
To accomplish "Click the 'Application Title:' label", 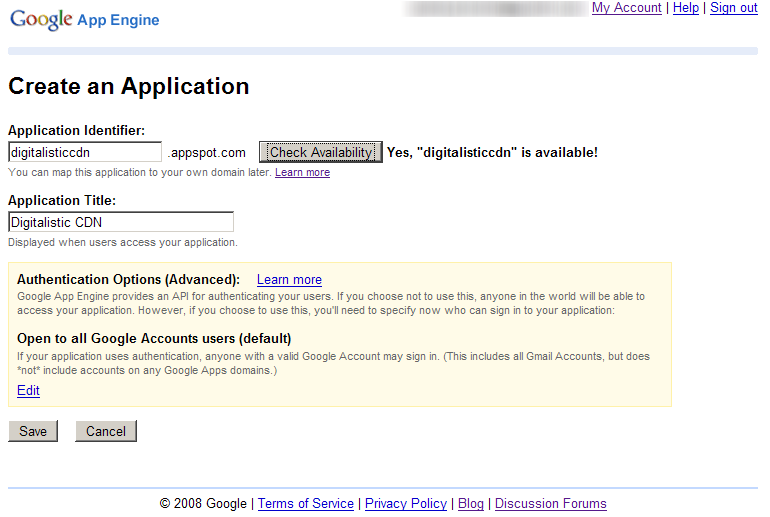I will pos(62,200).
